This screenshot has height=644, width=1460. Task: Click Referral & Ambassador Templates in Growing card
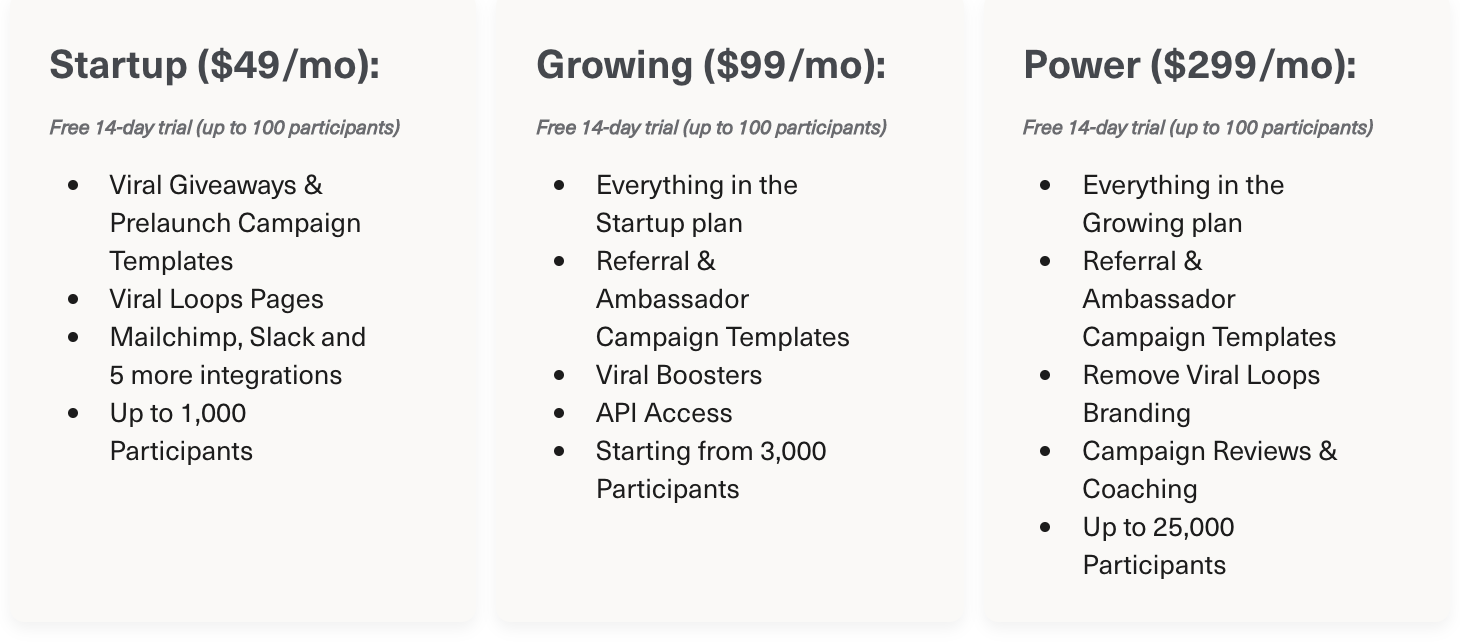[722, 299]
